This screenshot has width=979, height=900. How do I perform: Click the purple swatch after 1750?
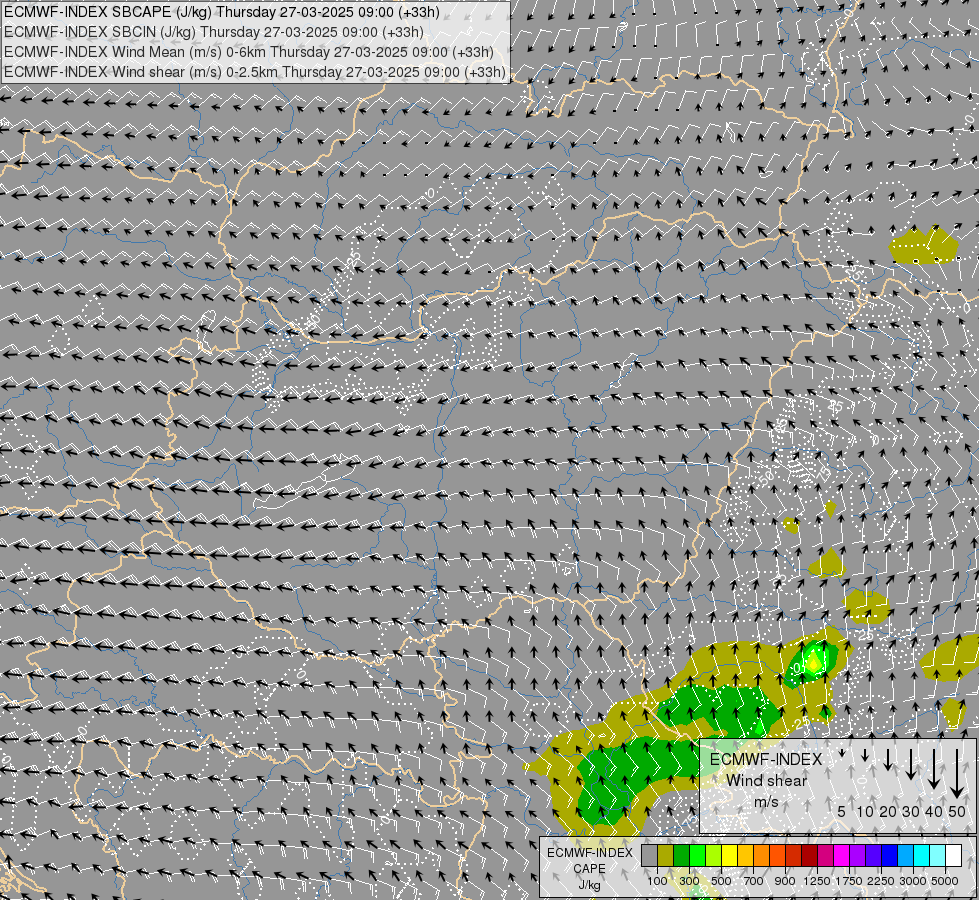point(858,856)
